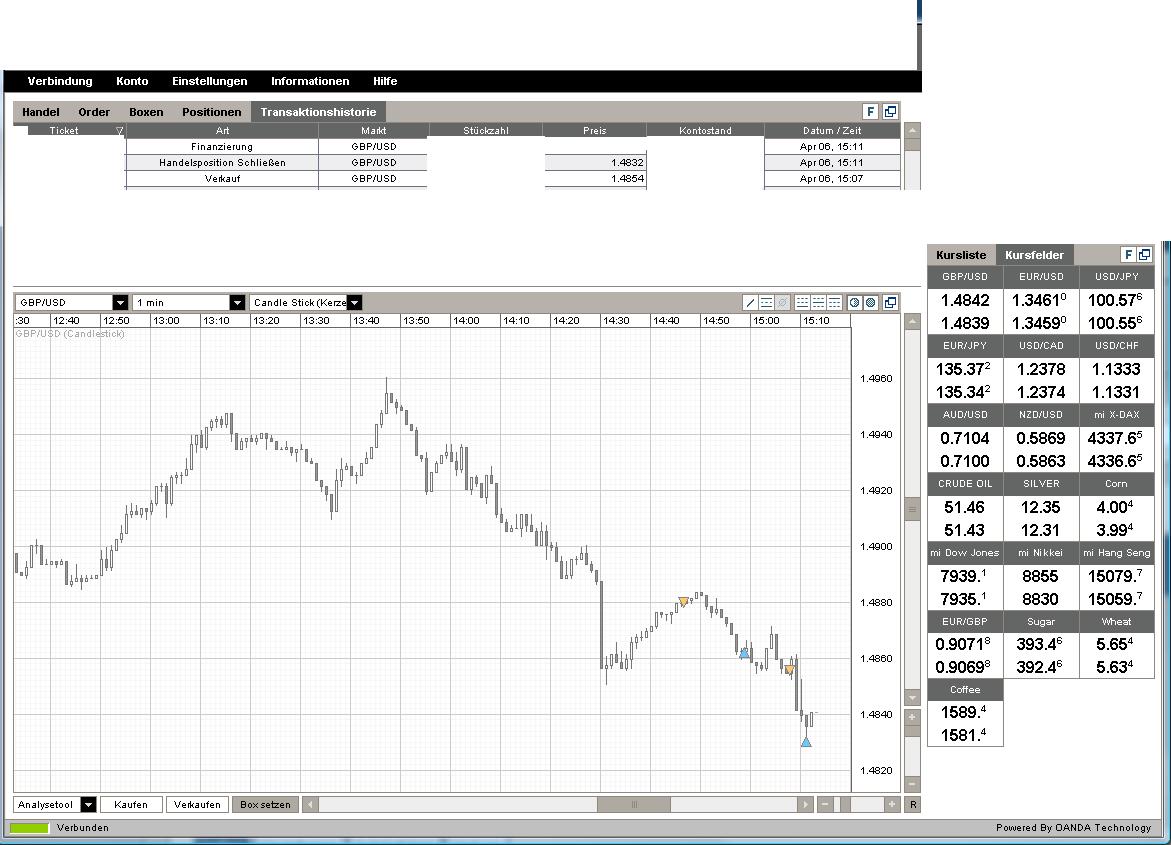Click the GBP/USD quote field
1171x845 pixels.
click(965, 300)
